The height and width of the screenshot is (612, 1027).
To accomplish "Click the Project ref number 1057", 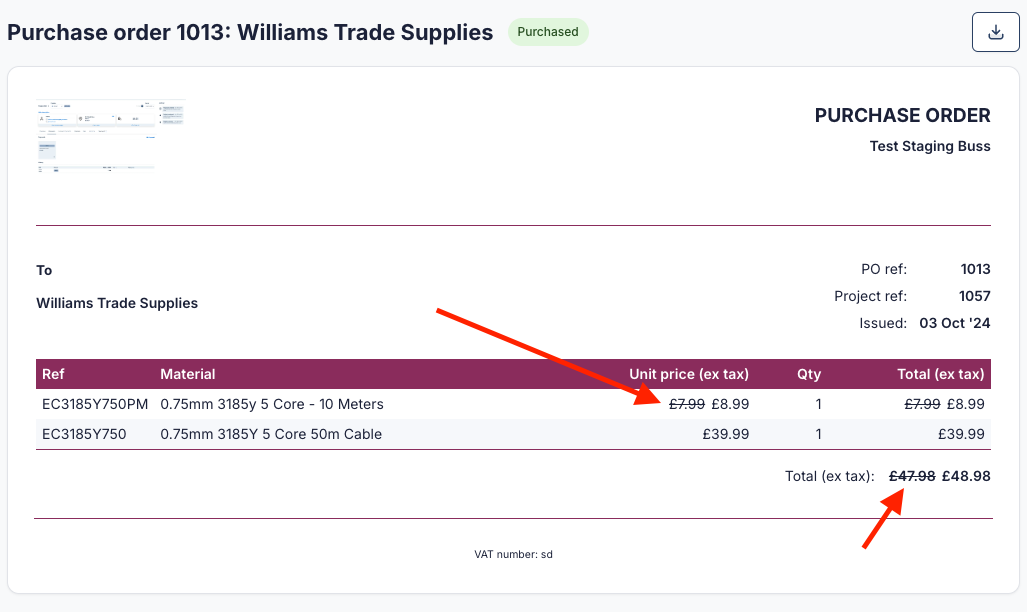I will 975,296.
